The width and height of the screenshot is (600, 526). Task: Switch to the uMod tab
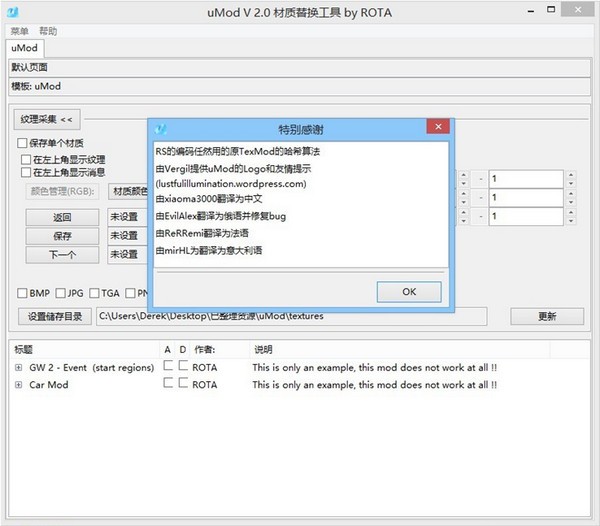(x=24, y=48)
